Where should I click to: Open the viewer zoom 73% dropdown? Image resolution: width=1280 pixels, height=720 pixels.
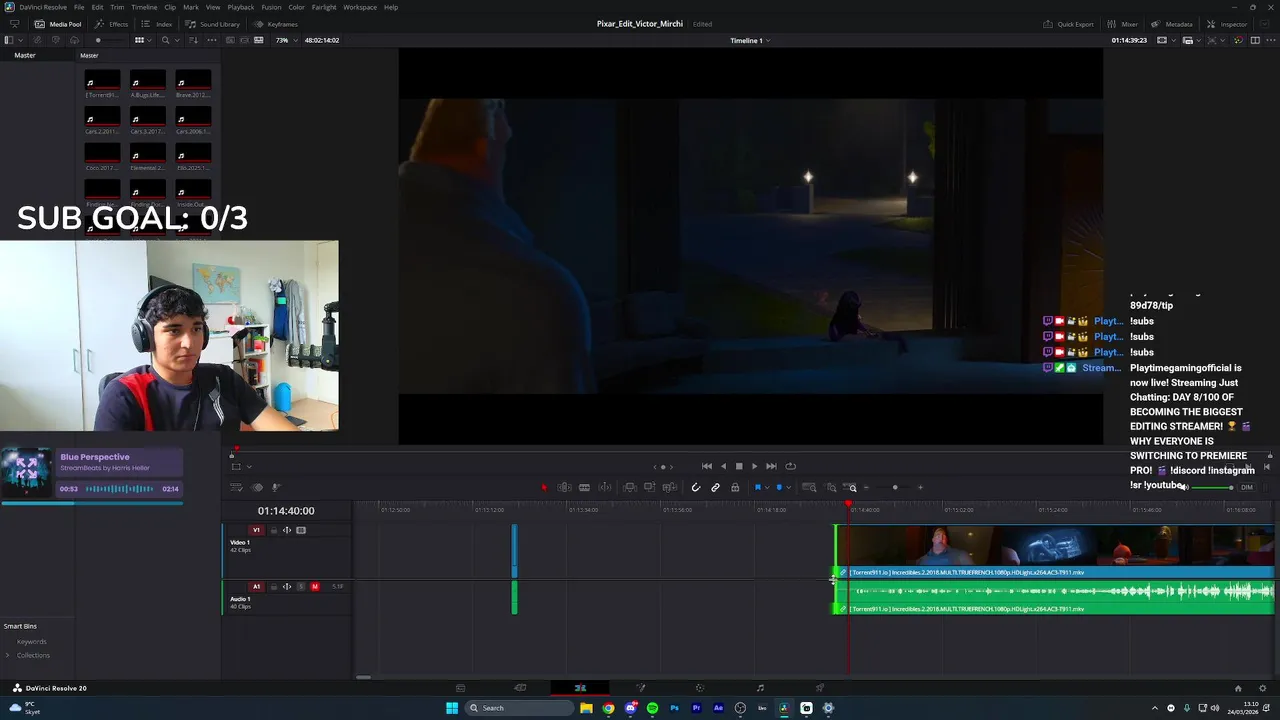(x=285, y=40)
